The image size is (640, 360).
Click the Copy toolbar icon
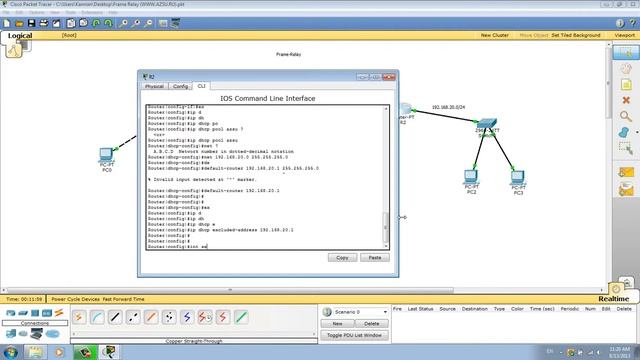click(71, 23)
